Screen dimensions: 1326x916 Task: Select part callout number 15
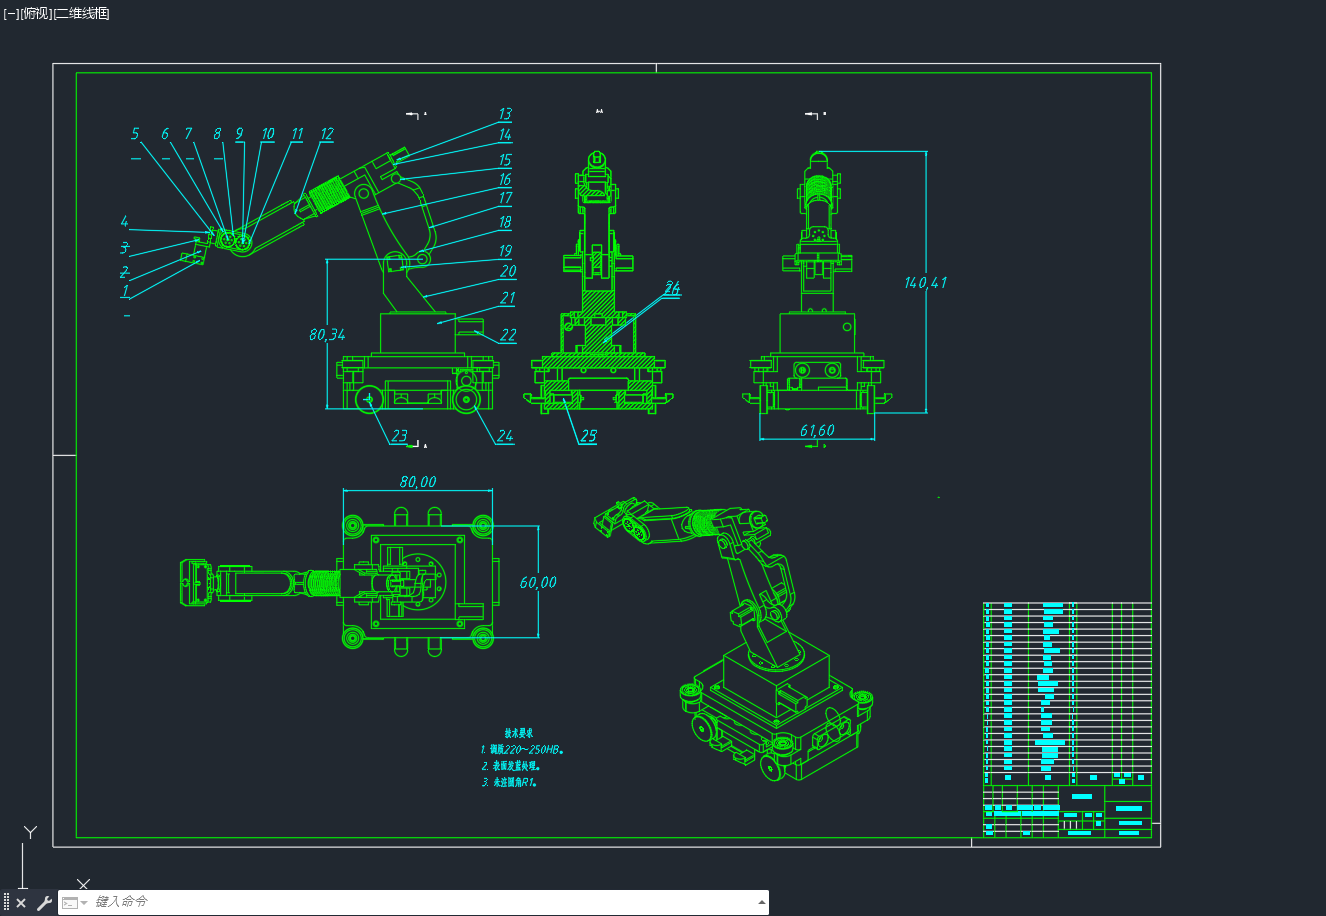click(x=505, y=160)
